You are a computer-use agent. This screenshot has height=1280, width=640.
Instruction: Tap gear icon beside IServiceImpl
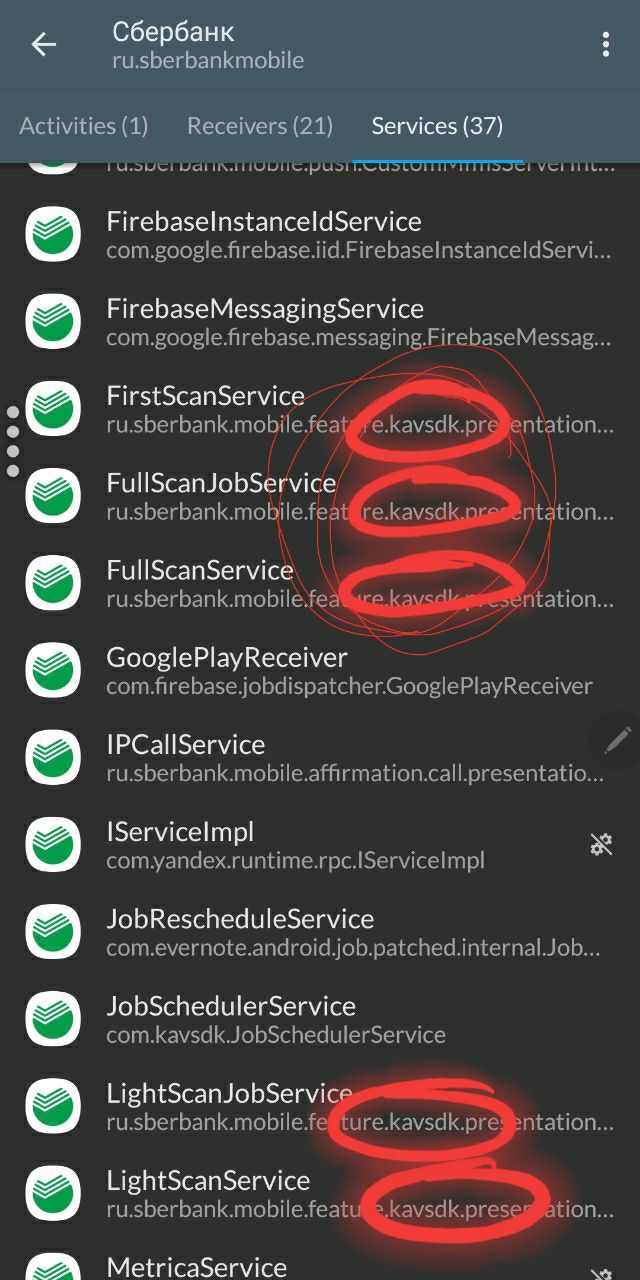[601, 845]
